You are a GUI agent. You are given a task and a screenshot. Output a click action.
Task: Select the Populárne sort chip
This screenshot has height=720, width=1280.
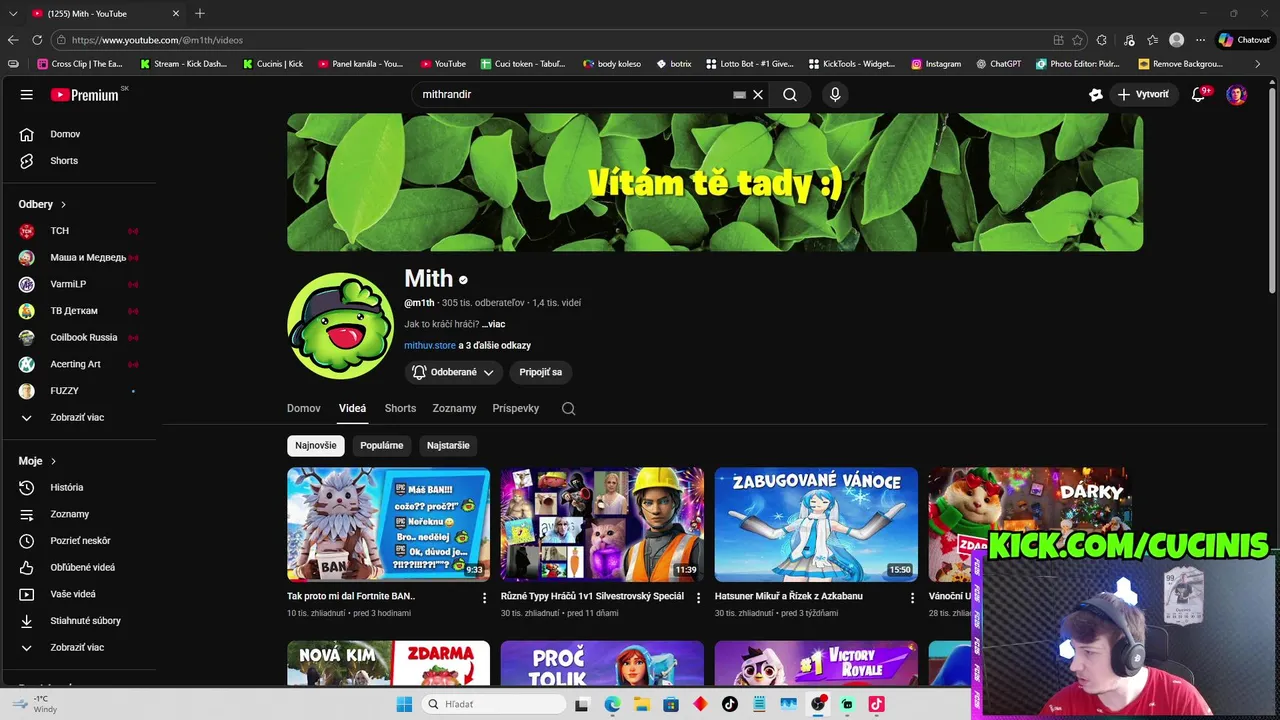(x=382, y=446)
